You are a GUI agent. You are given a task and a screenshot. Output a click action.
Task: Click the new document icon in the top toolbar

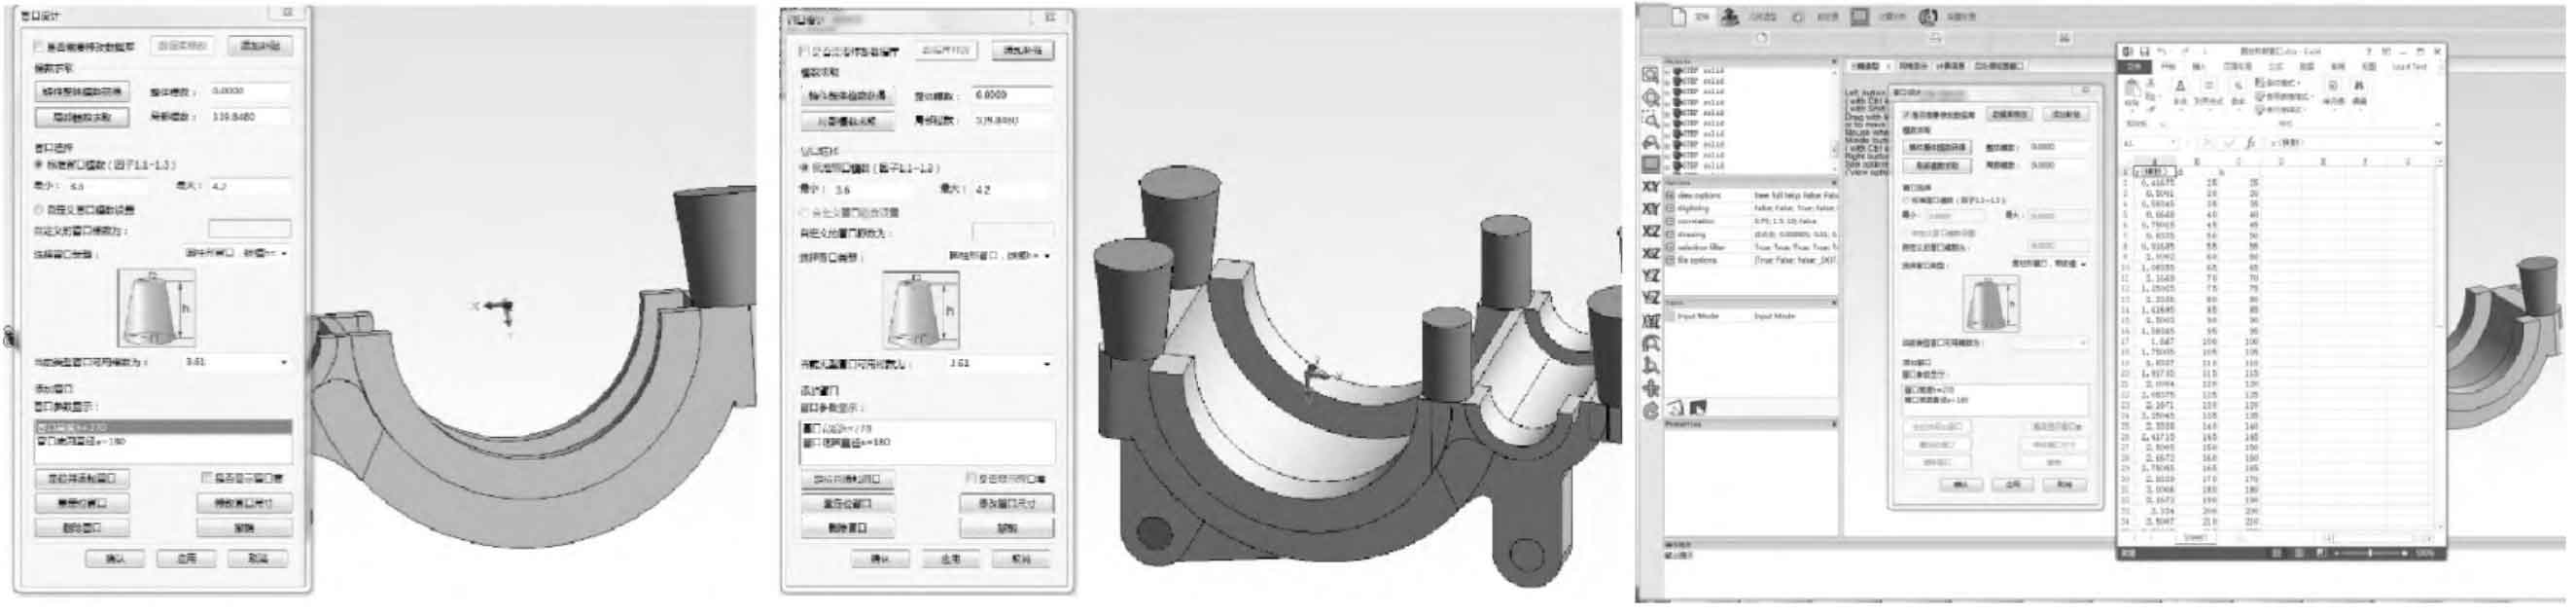pos(1679,16)
